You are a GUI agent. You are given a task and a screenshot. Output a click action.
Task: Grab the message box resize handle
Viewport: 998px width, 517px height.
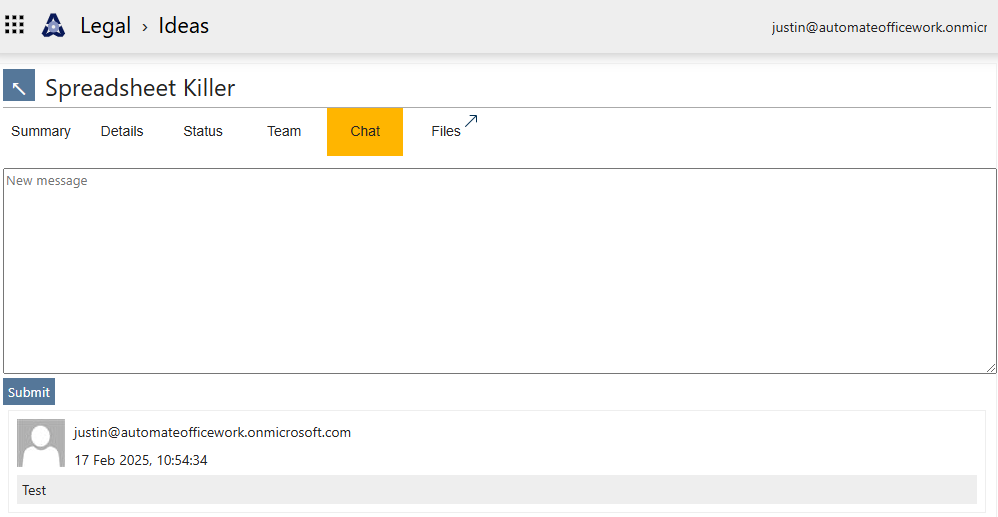(989, 367)
